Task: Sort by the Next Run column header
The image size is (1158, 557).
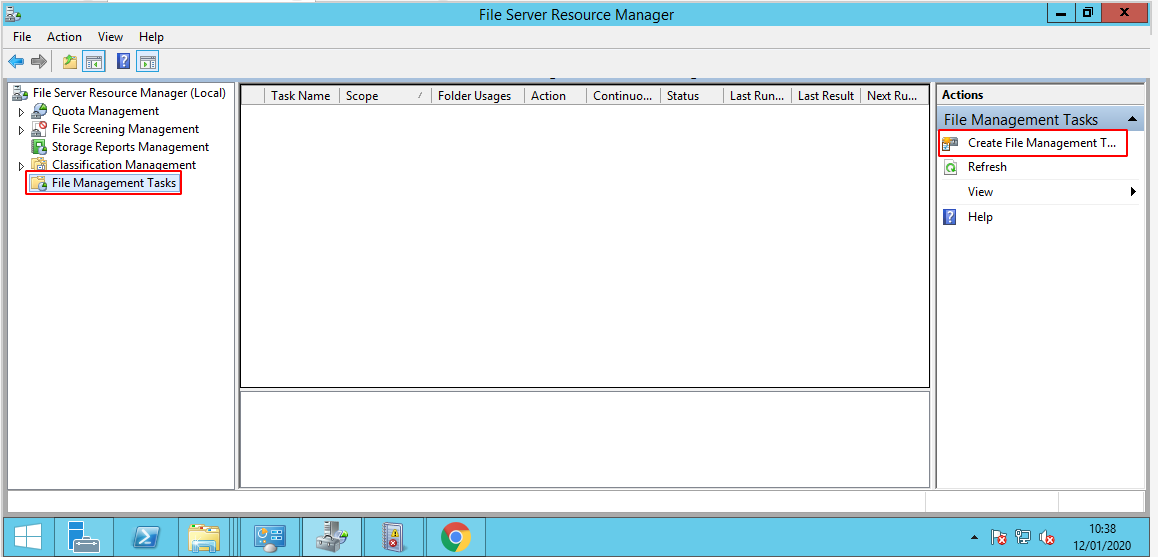Action: pos(894,96)
